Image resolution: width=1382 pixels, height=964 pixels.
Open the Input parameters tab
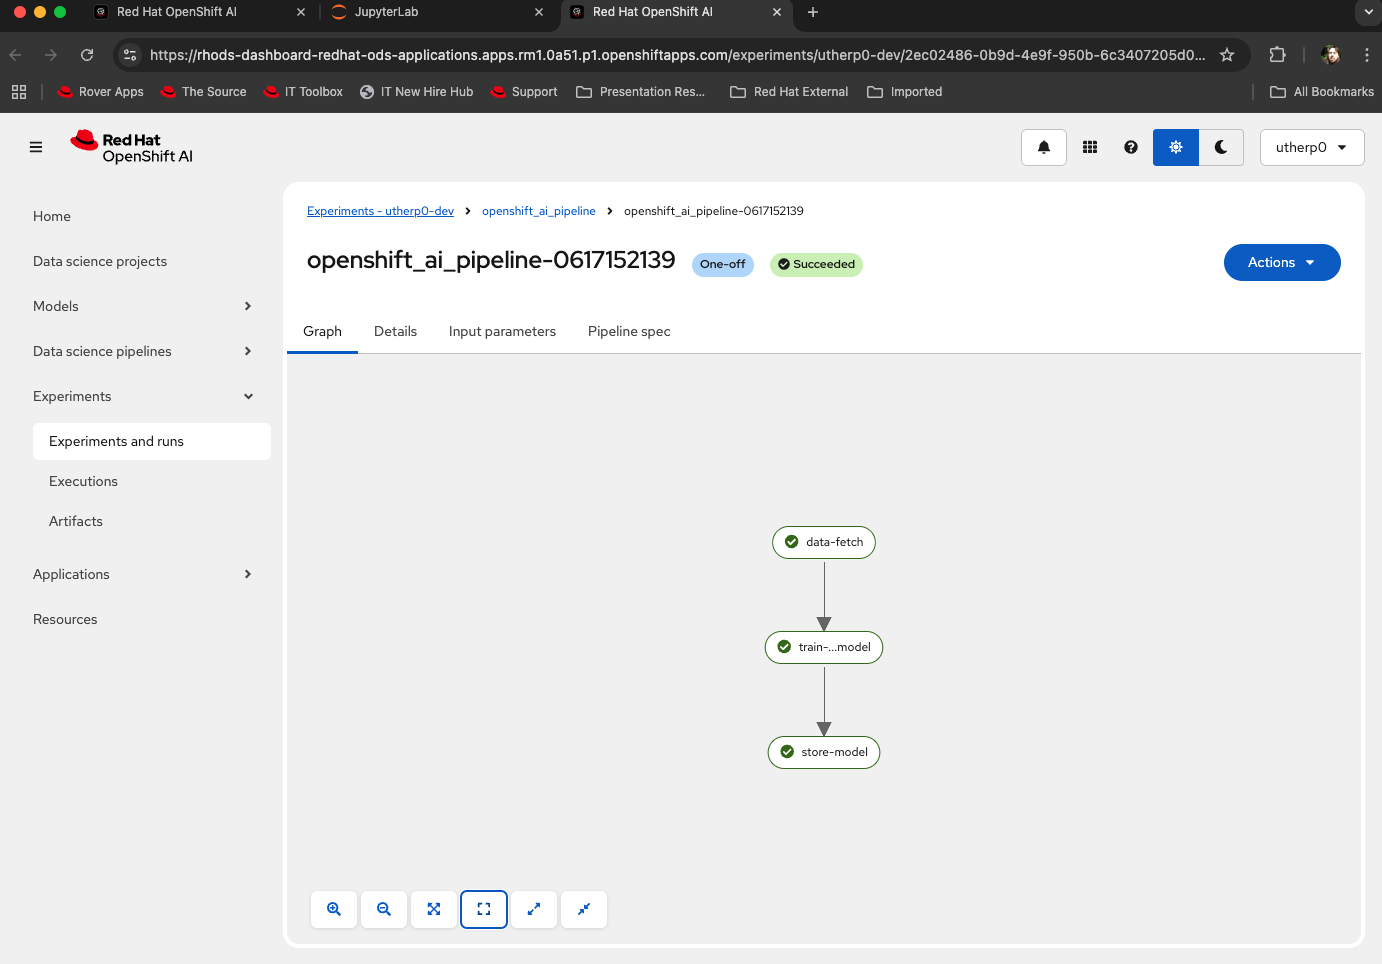tap(502, 331)
